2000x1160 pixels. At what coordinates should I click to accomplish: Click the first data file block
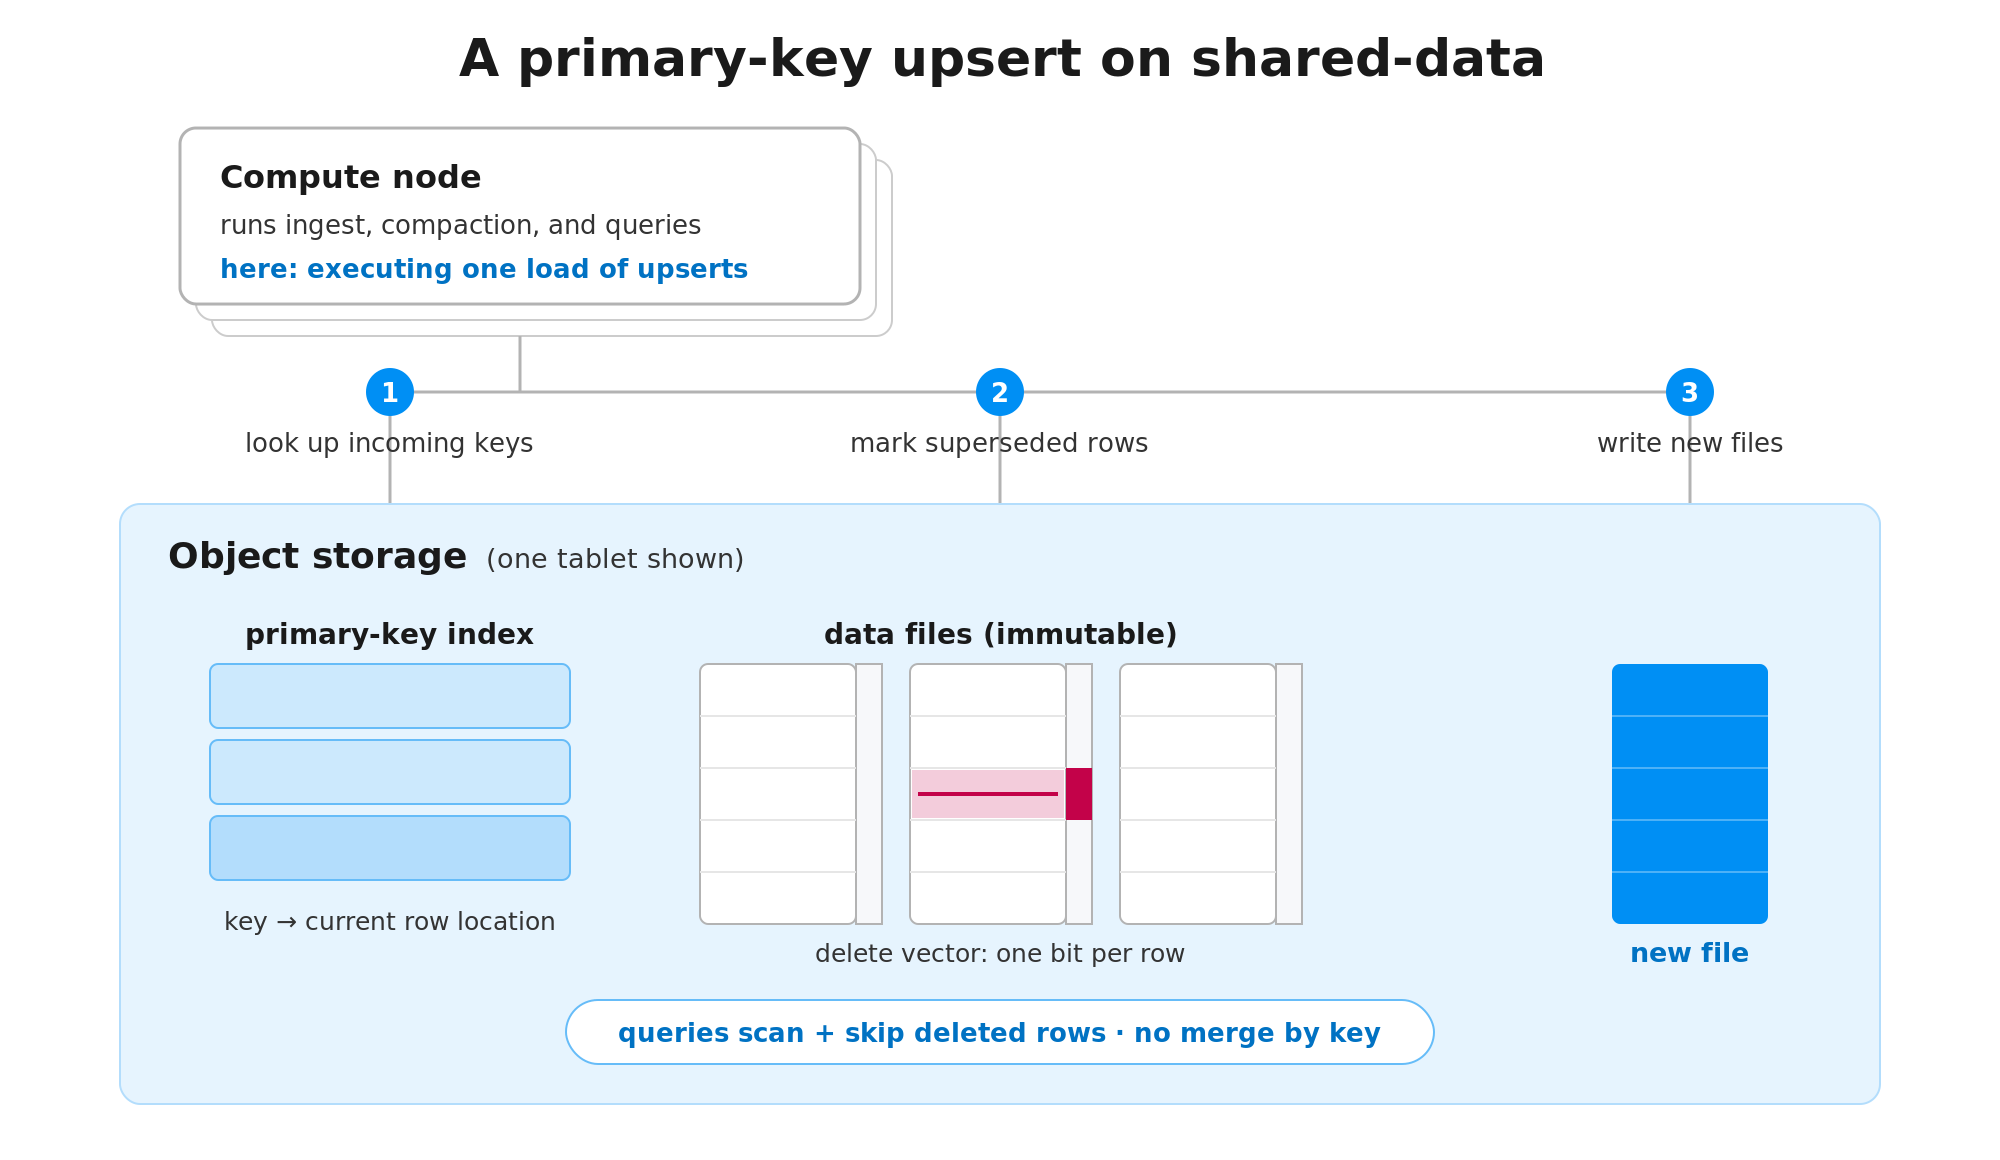[x=778, y=794]
